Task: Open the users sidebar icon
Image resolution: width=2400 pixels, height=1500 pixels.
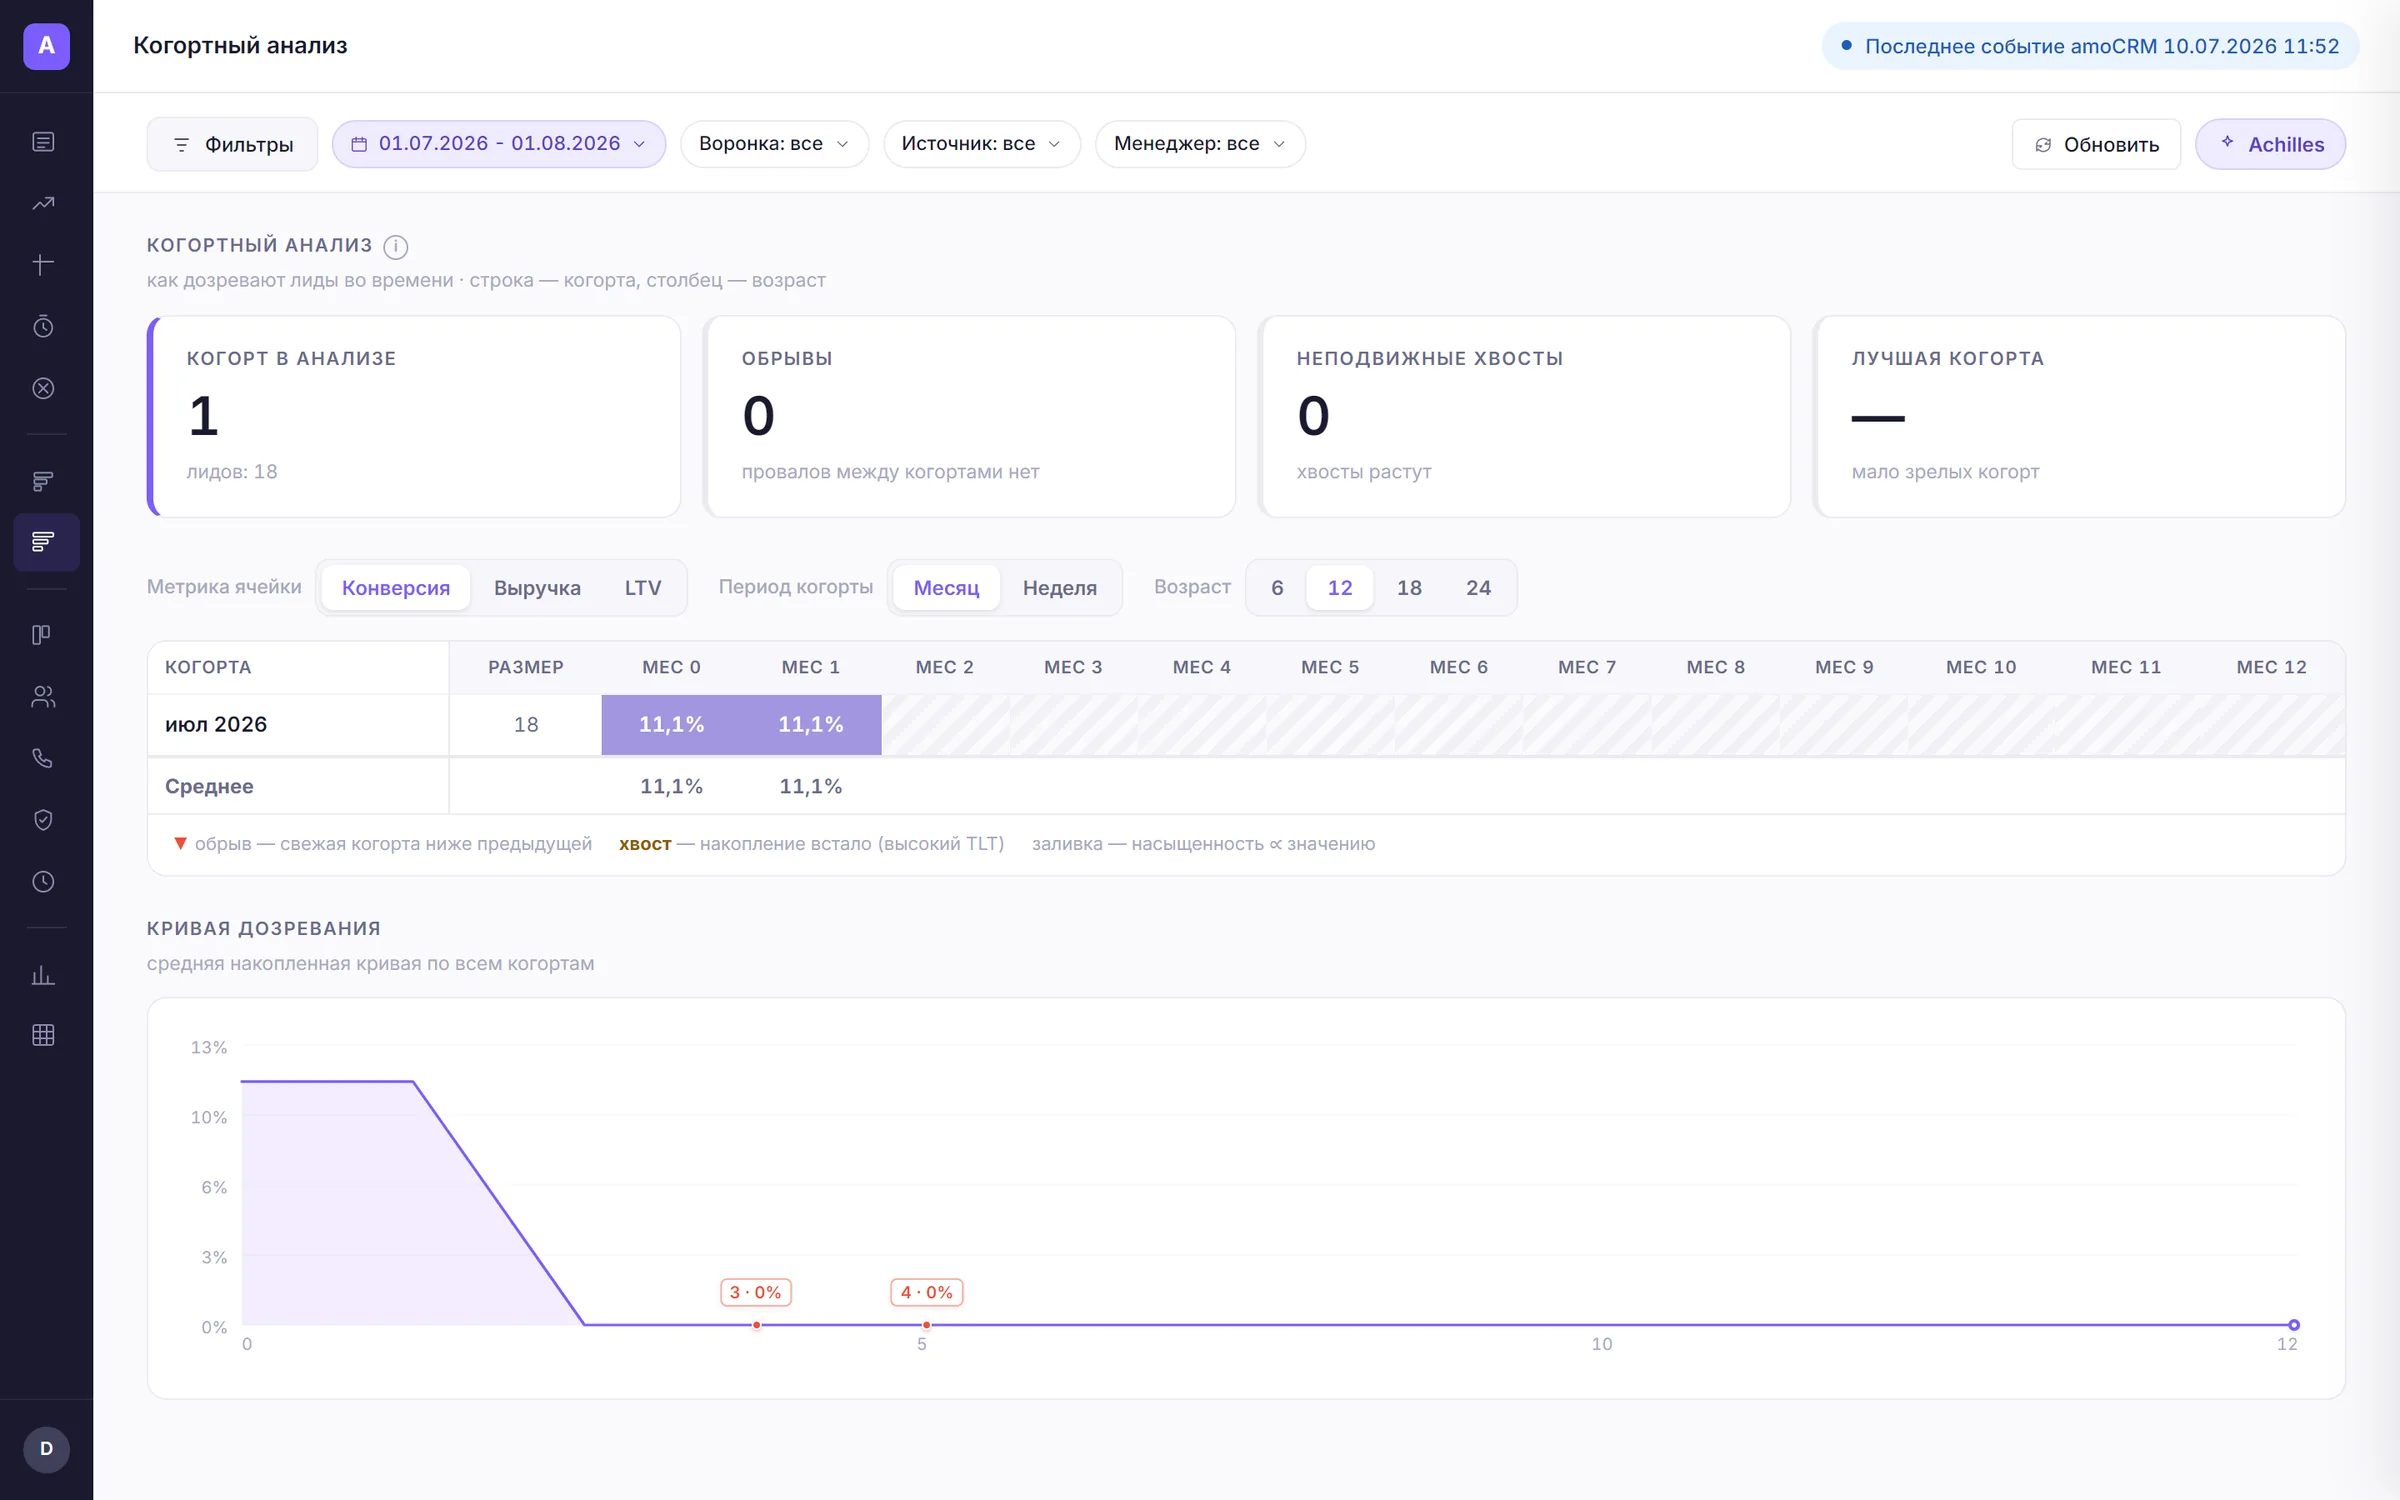Action: 43,697
